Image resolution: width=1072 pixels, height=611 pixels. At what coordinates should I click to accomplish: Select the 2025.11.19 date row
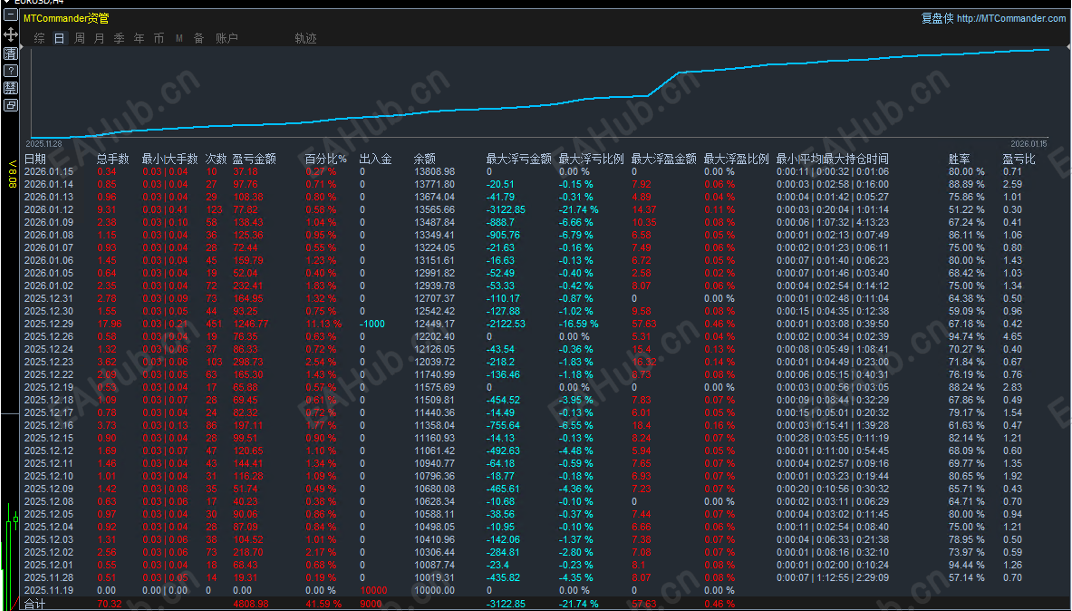(x=49, y=590)
